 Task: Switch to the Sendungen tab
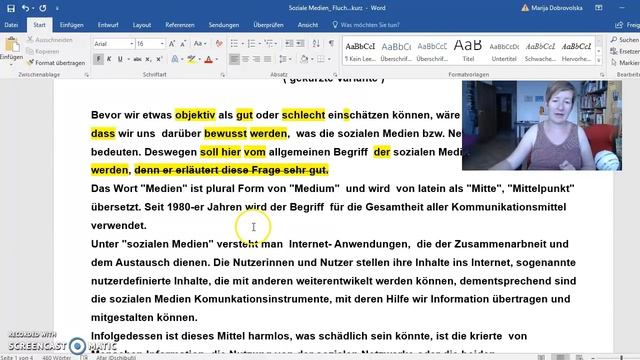(x=224, y=25)
